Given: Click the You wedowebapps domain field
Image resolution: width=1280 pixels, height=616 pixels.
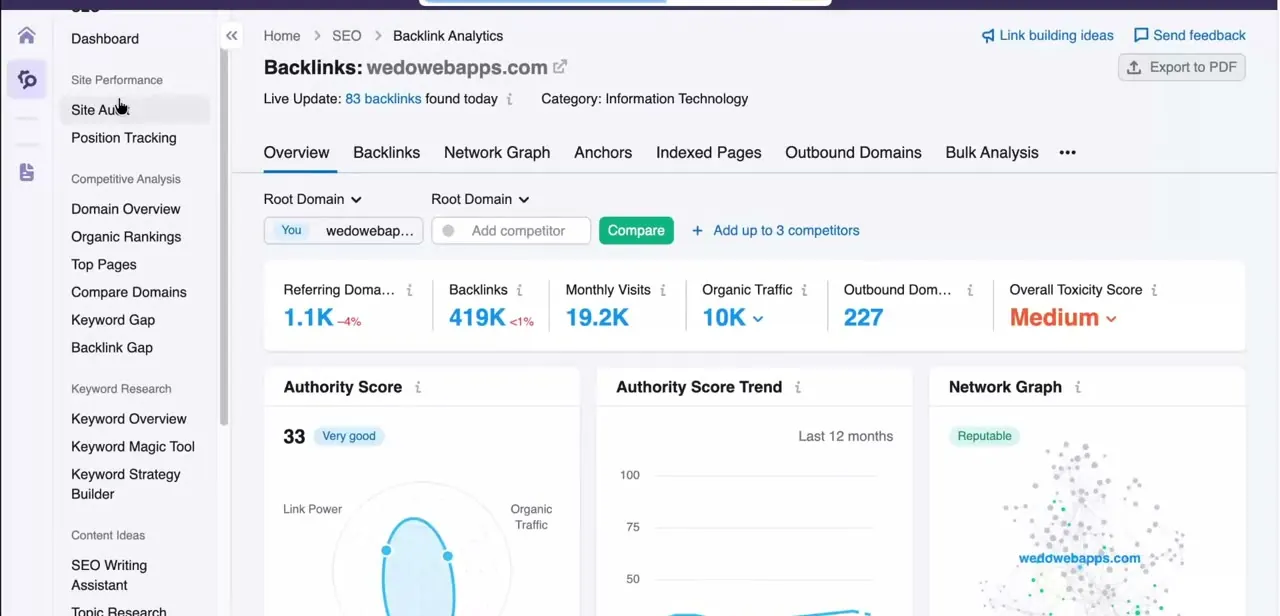Looking at the screenshot, I should [343, 231].
